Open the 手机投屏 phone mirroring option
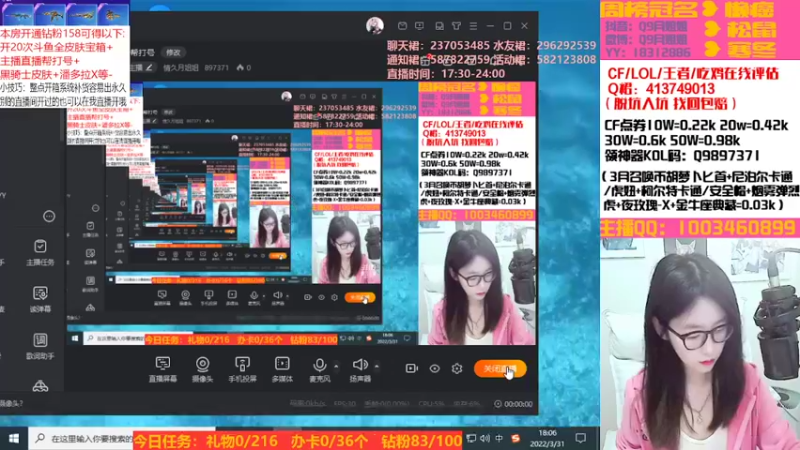 (242, 369)
